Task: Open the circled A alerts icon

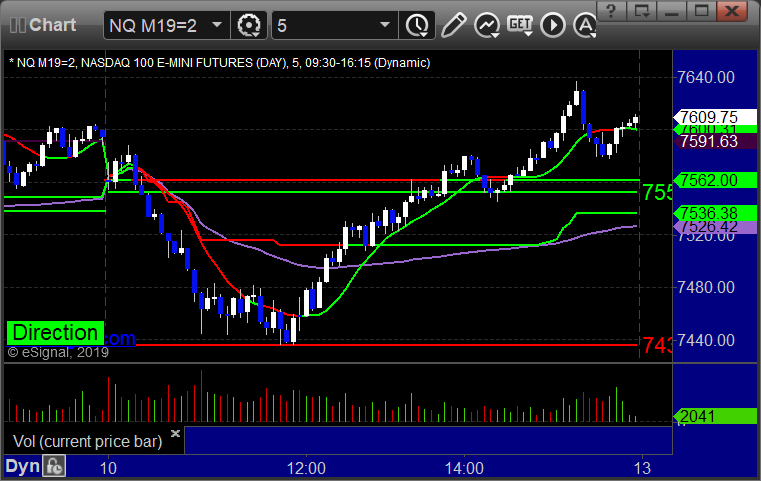Action: pos(585,25)
